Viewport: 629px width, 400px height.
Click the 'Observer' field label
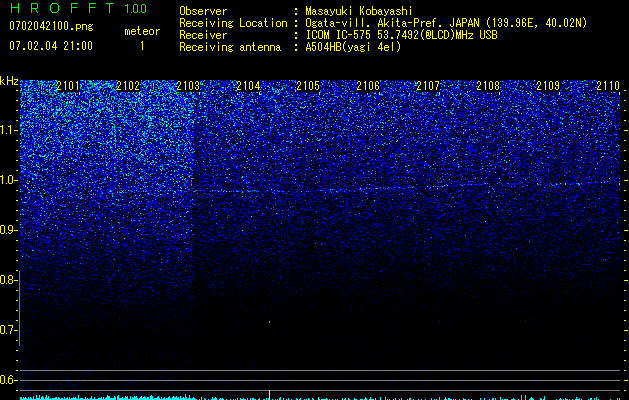tap(203, 11)
